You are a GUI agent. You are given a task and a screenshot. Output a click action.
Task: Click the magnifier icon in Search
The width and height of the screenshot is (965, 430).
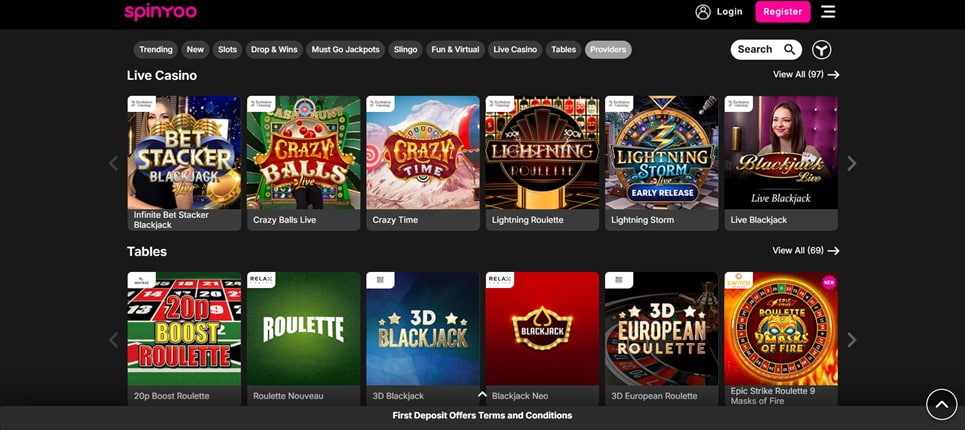coord(789,49)
